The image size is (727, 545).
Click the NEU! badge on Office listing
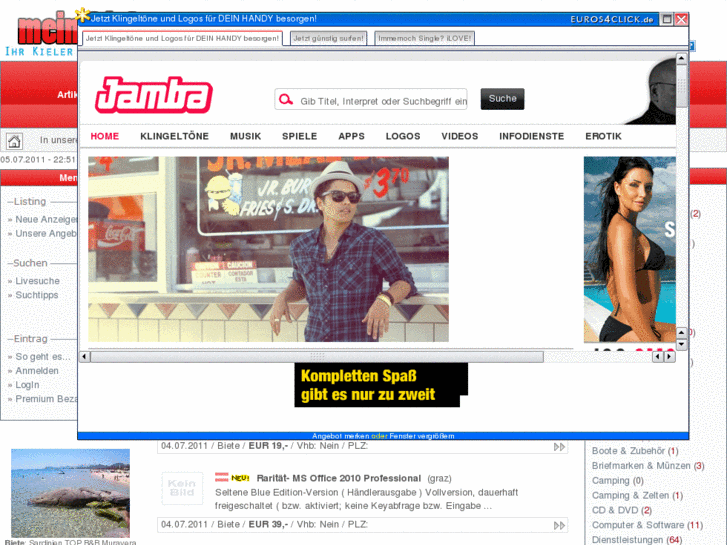240,478
